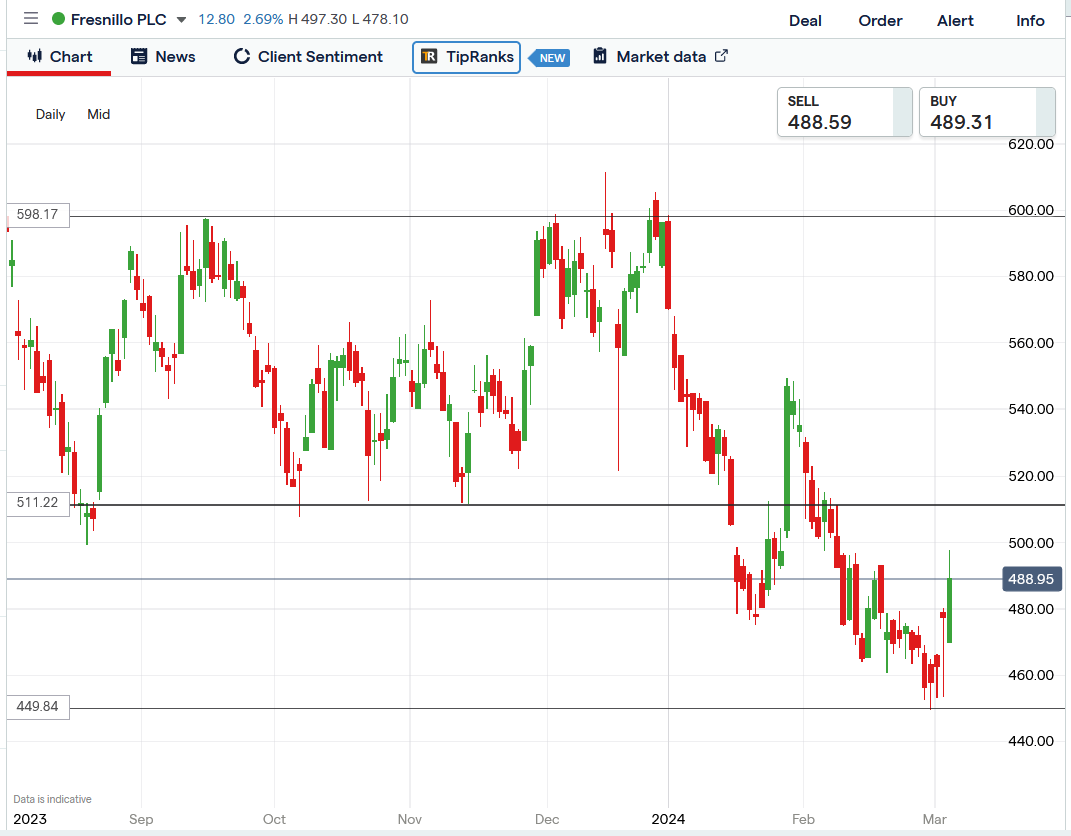
Task: Click the Feb date axis label
Action: tap(803, 819)
